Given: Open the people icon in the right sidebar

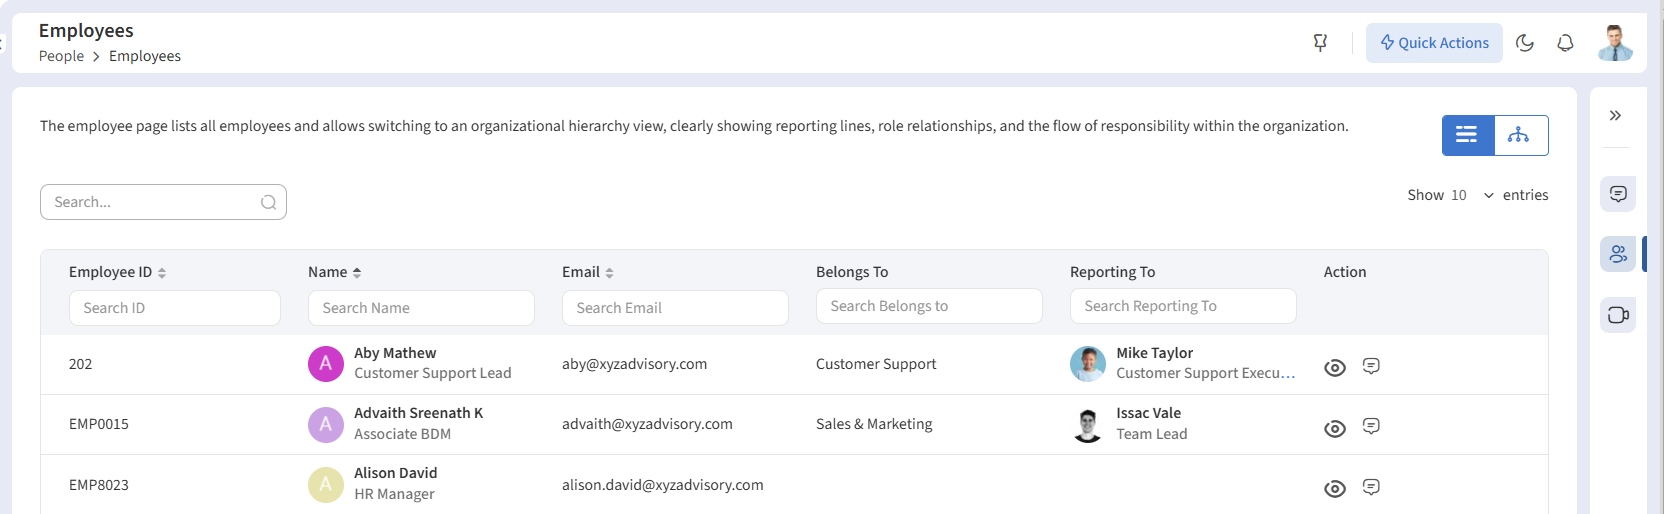Looking at the screenshot, I should click(x=1618, y=255).
